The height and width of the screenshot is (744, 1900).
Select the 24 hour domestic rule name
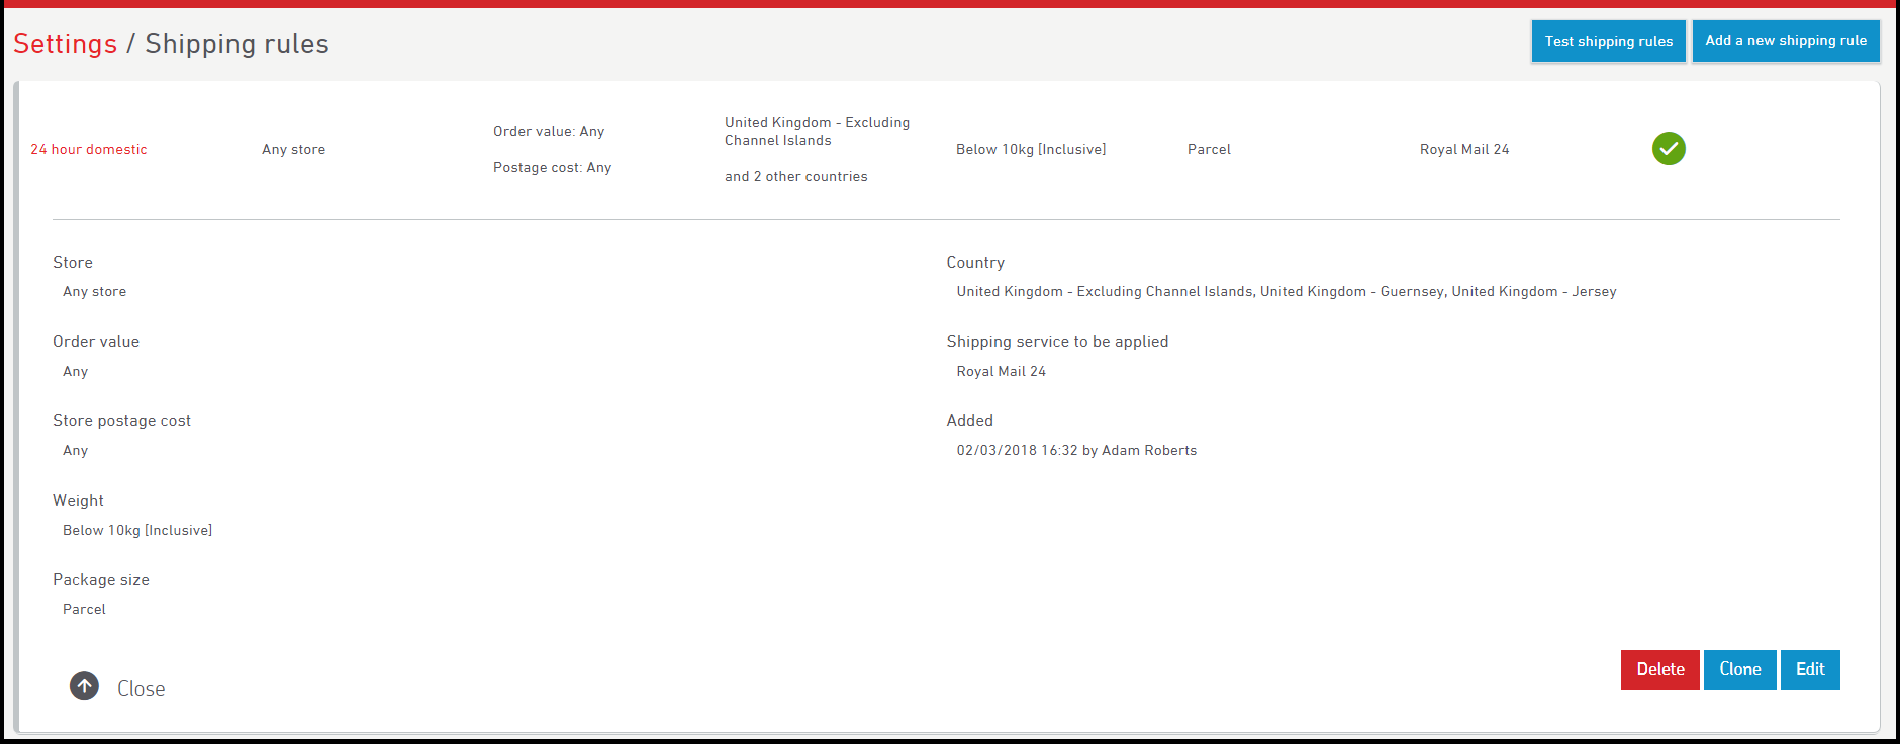89,150
